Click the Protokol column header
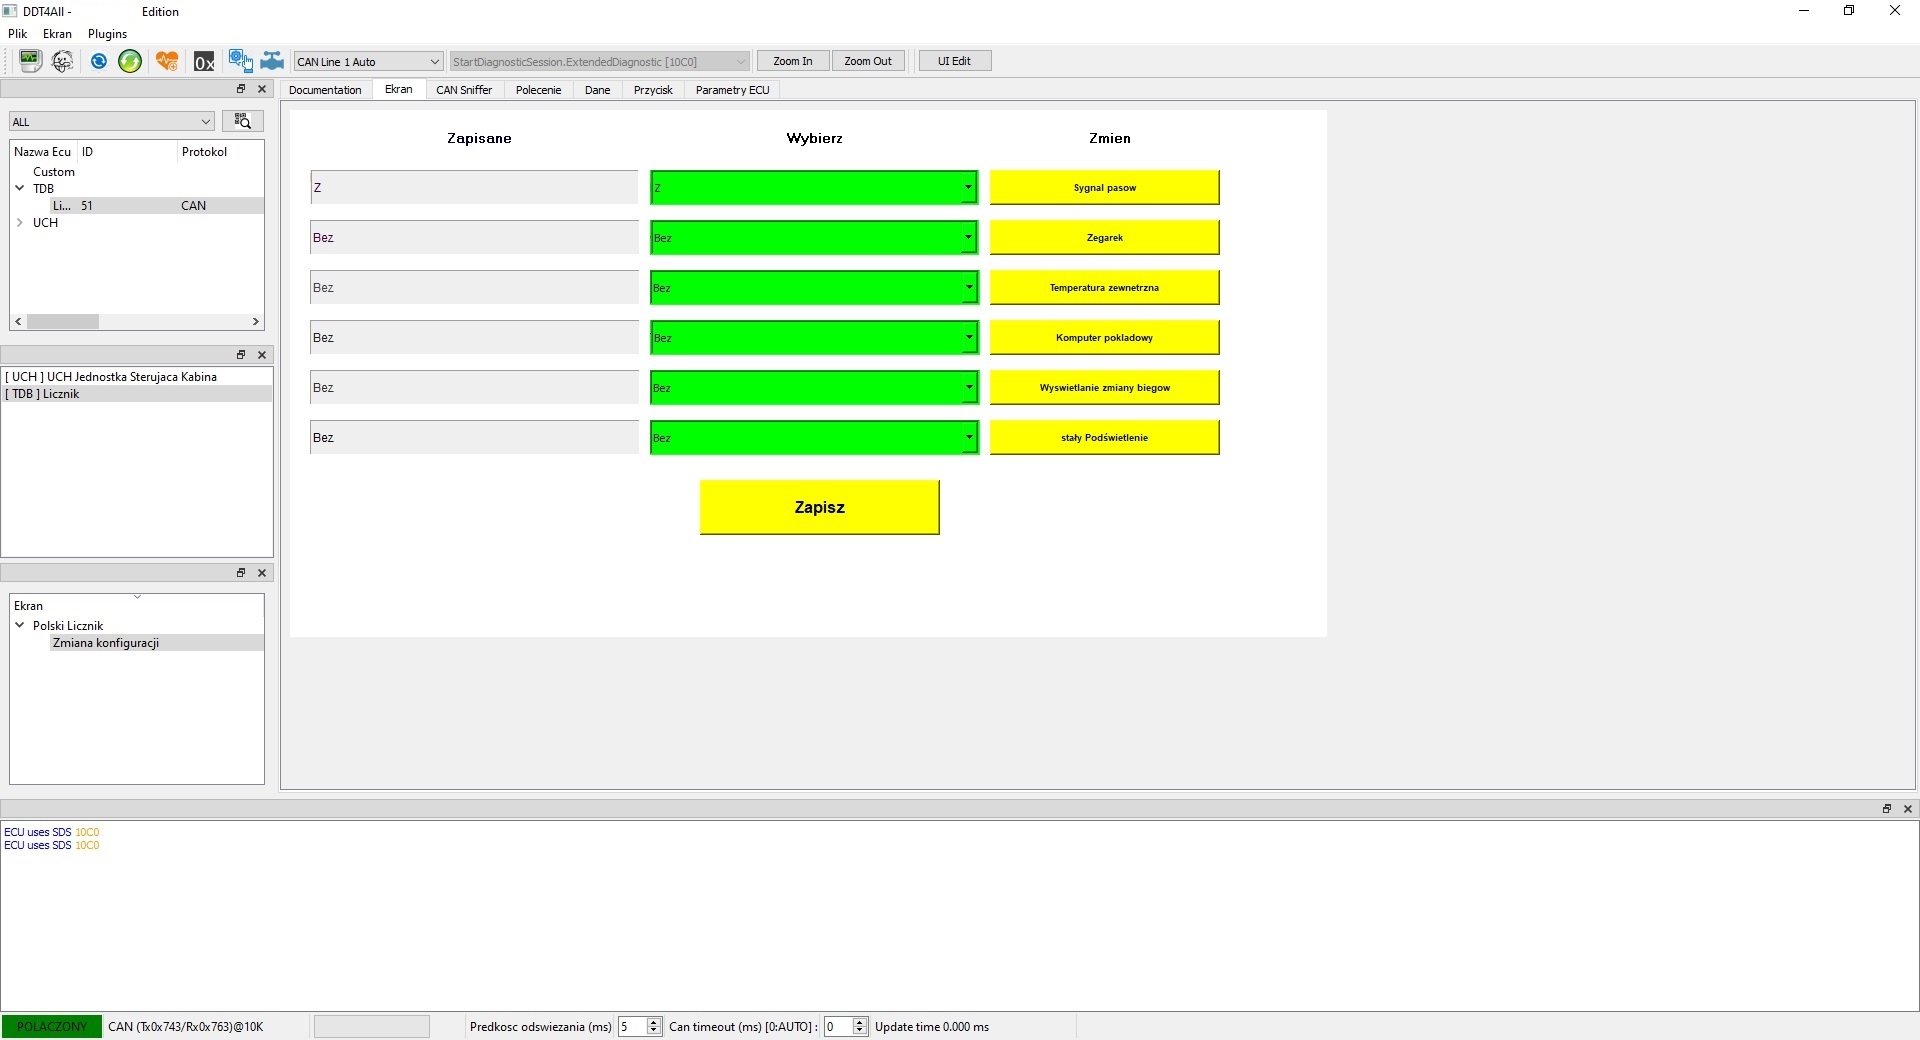Screen dimensions: 1920x1040 pos(205,152)
